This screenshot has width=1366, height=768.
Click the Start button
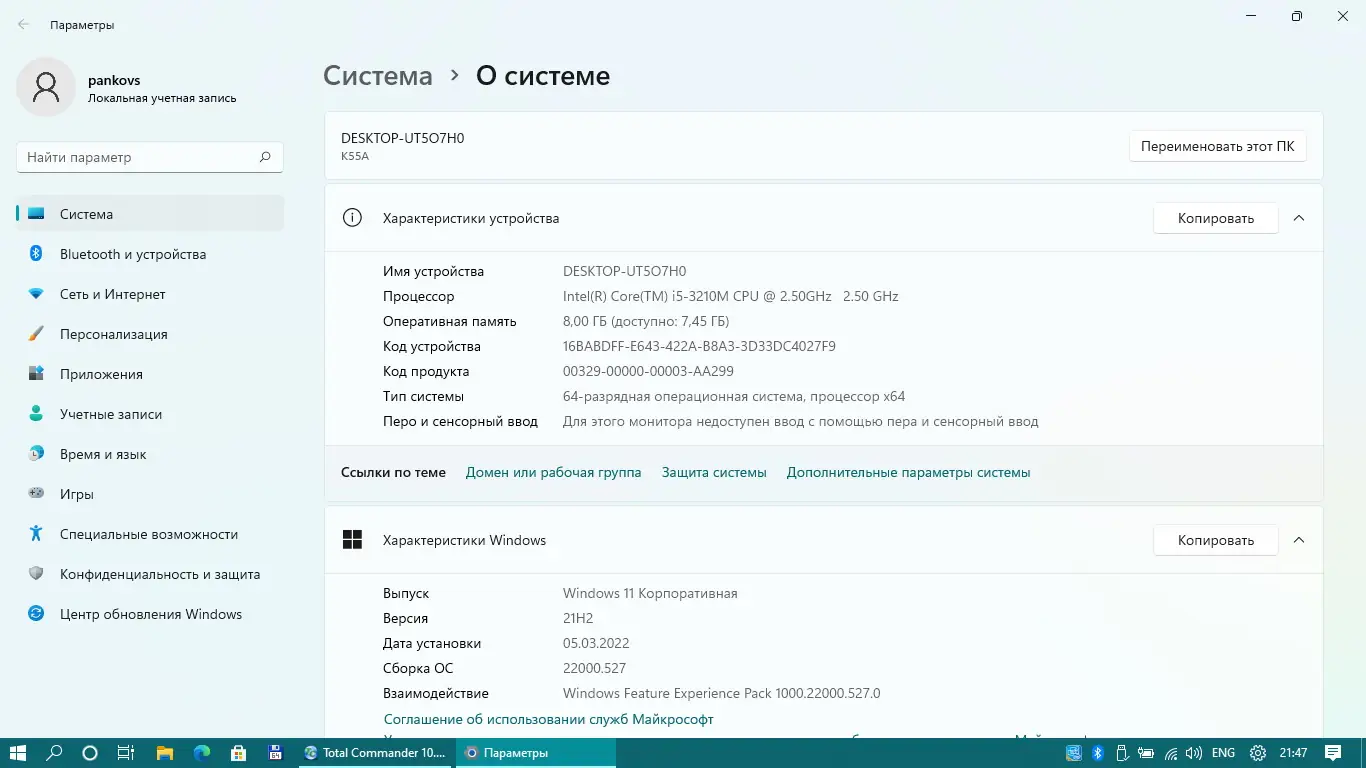17,752
